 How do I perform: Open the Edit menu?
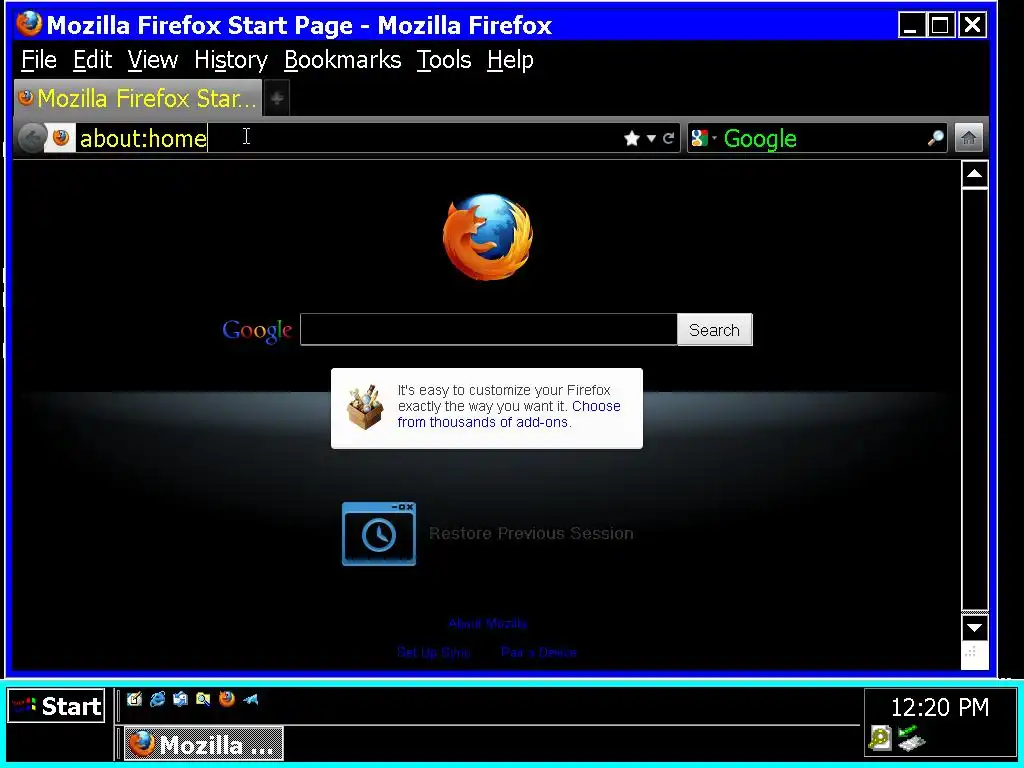click(92, 60)
